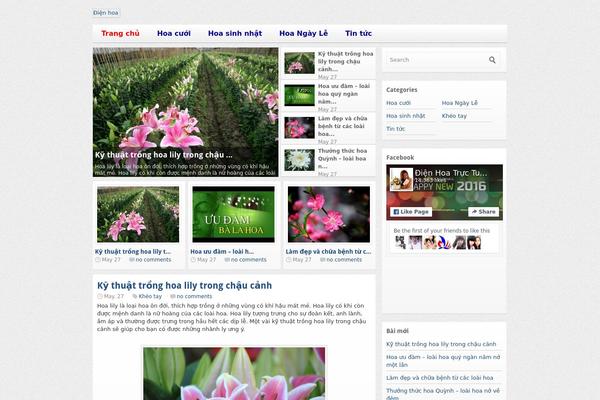Open Tin tức category in sidebar
This screenshot has width=600, height=400.
point(395,129)
